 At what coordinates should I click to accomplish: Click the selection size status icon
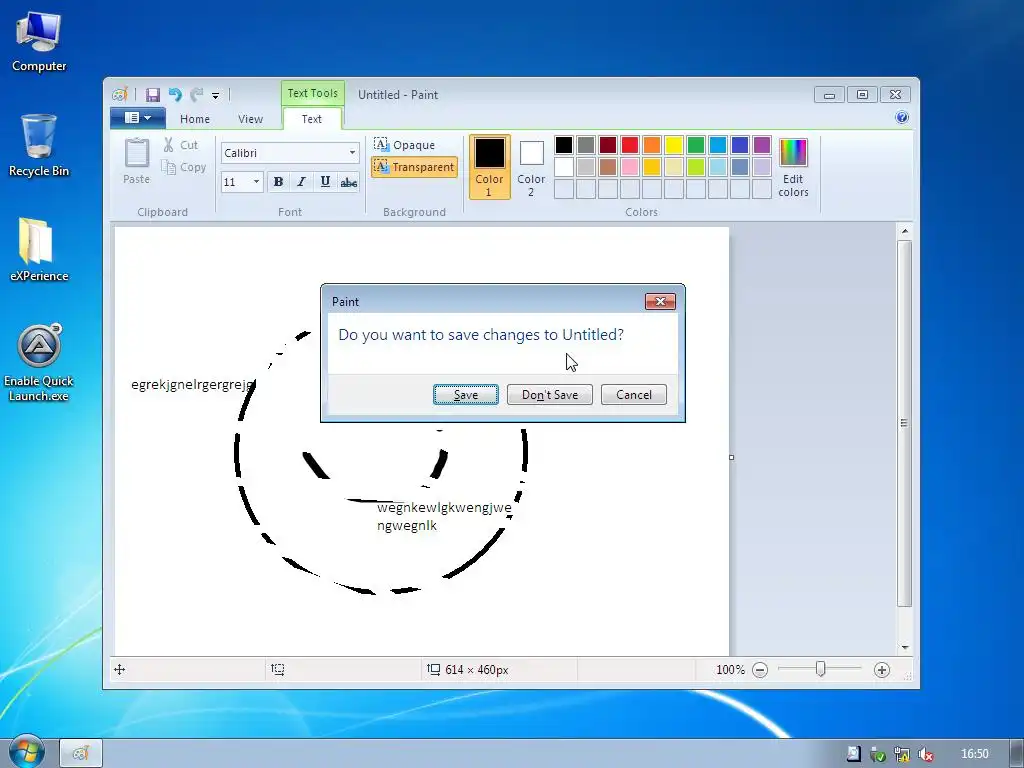click(278, 669)
